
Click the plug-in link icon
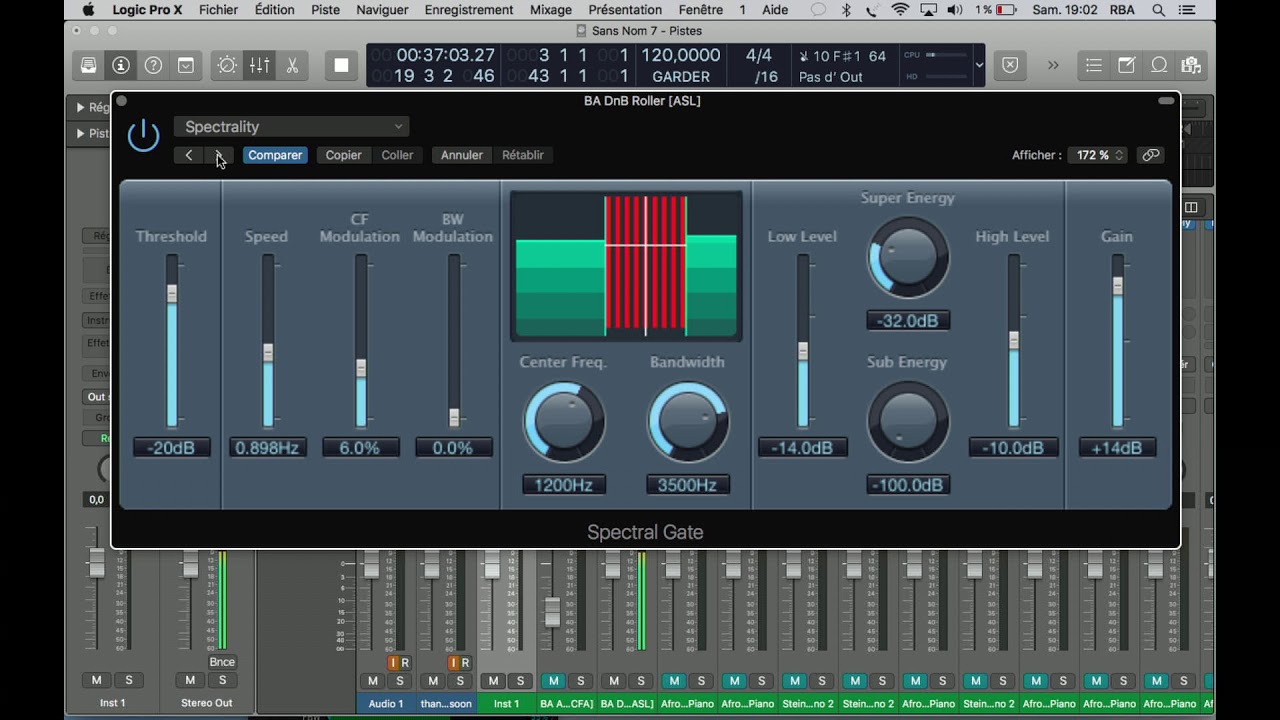point(1151,155)
